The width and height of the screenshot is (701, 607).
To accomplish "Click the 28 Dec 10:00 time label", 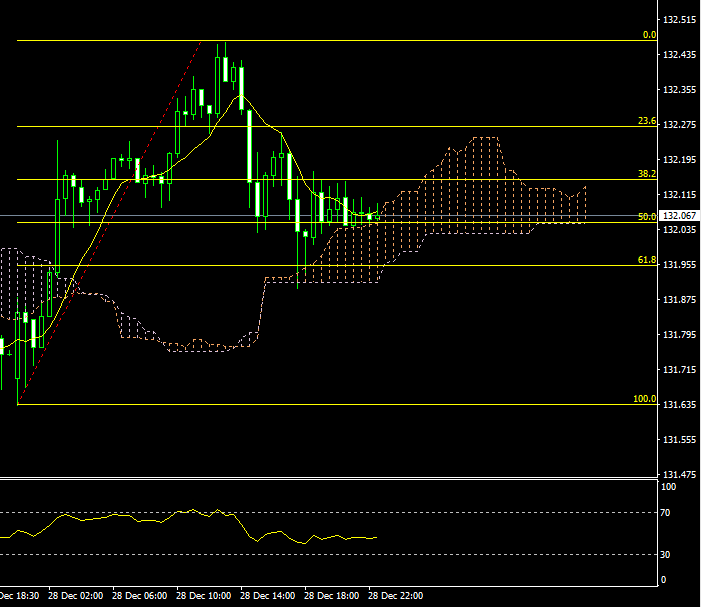I will pos(203,596).
